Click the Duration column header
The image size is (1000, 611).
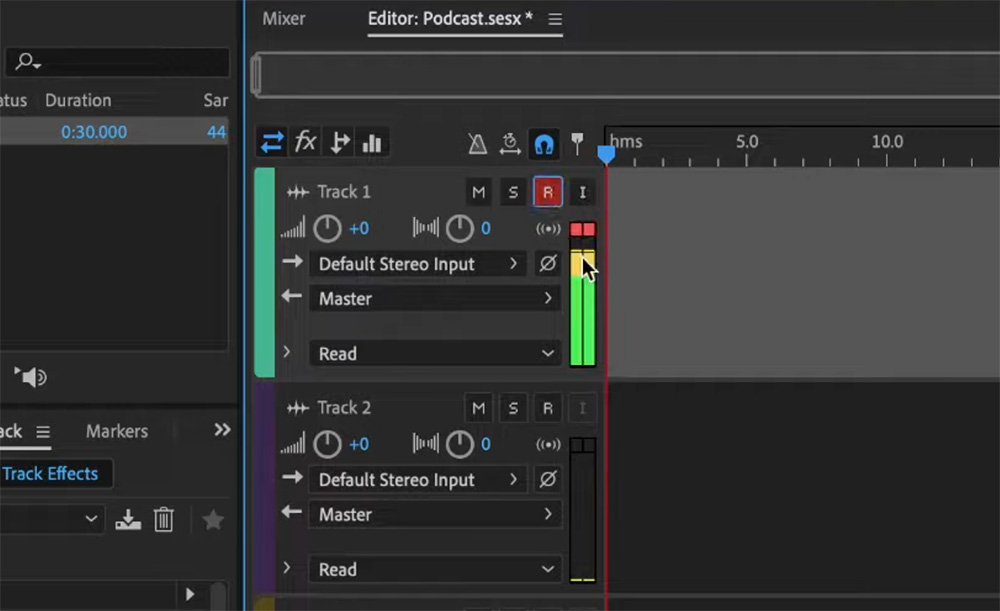coord(78,100)
